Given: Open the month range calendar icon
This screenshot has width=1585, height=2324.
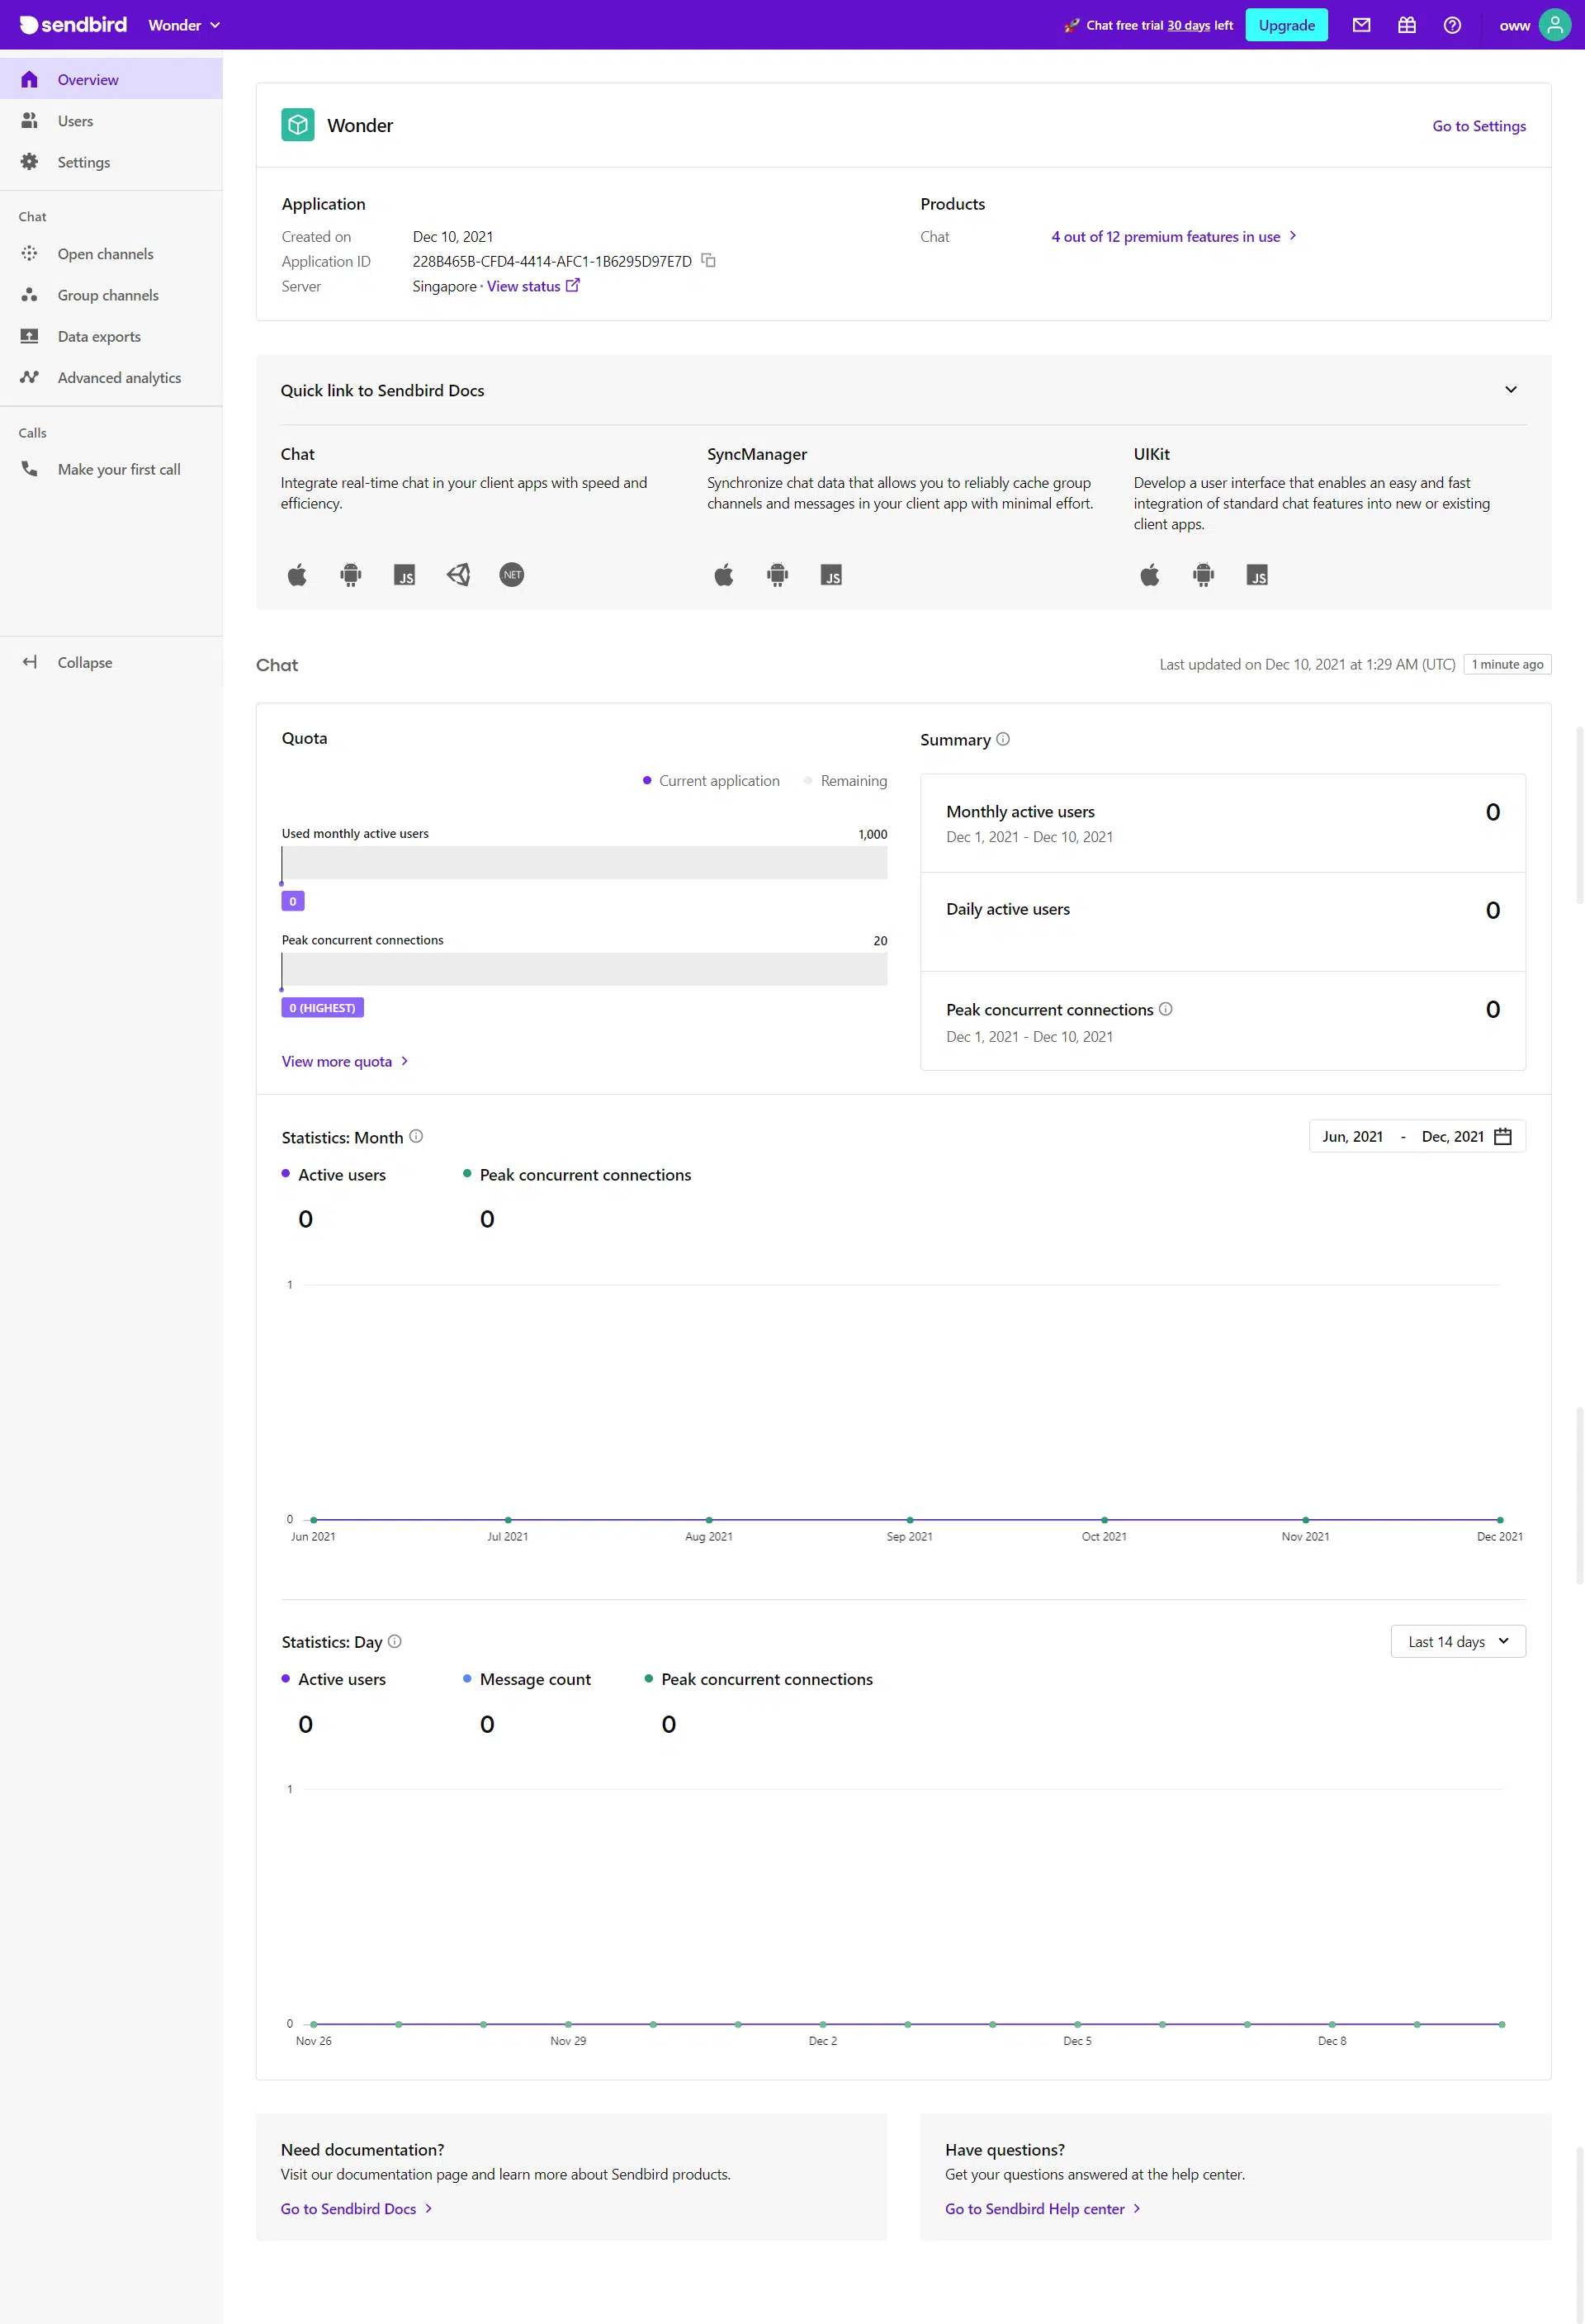Looking at the screenshot, I should pyautogui.click(x=1502, y=1136).
